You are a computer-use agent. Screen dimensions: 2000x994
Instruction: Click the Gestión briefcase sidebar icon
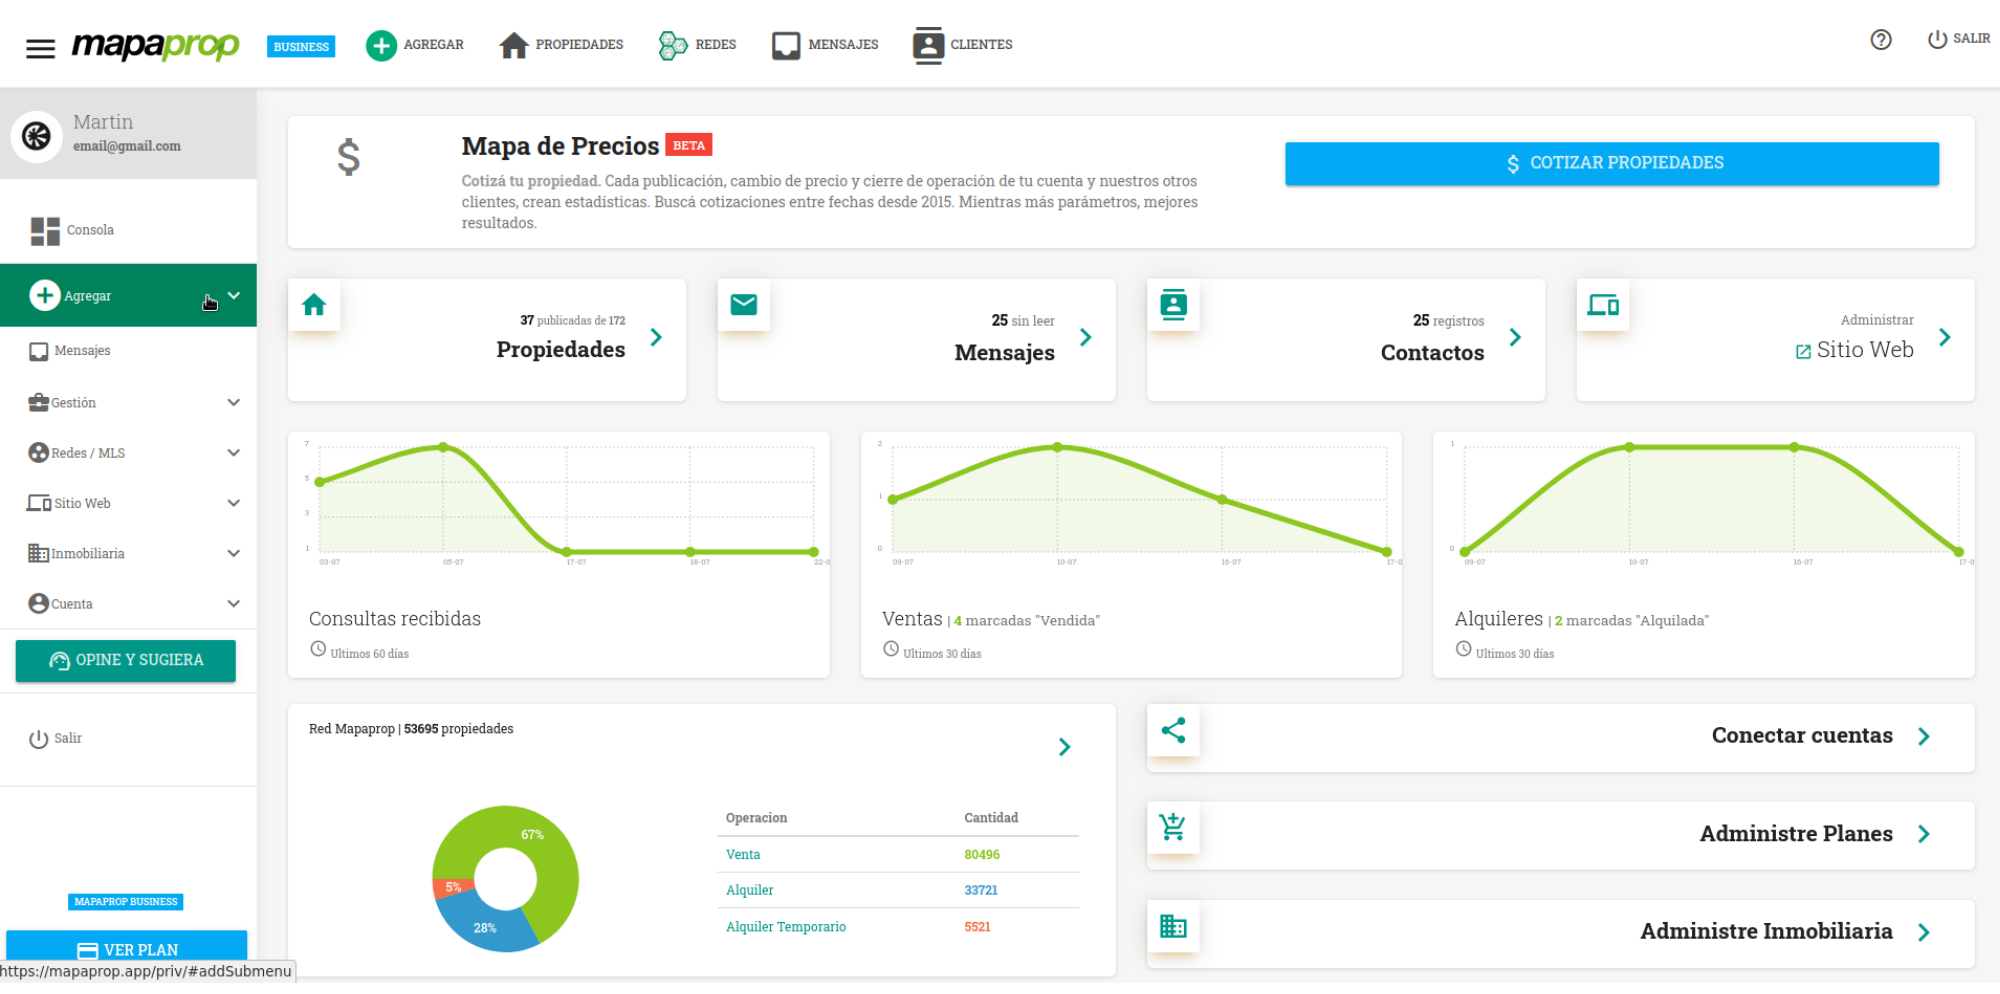[x=38, y=402]
